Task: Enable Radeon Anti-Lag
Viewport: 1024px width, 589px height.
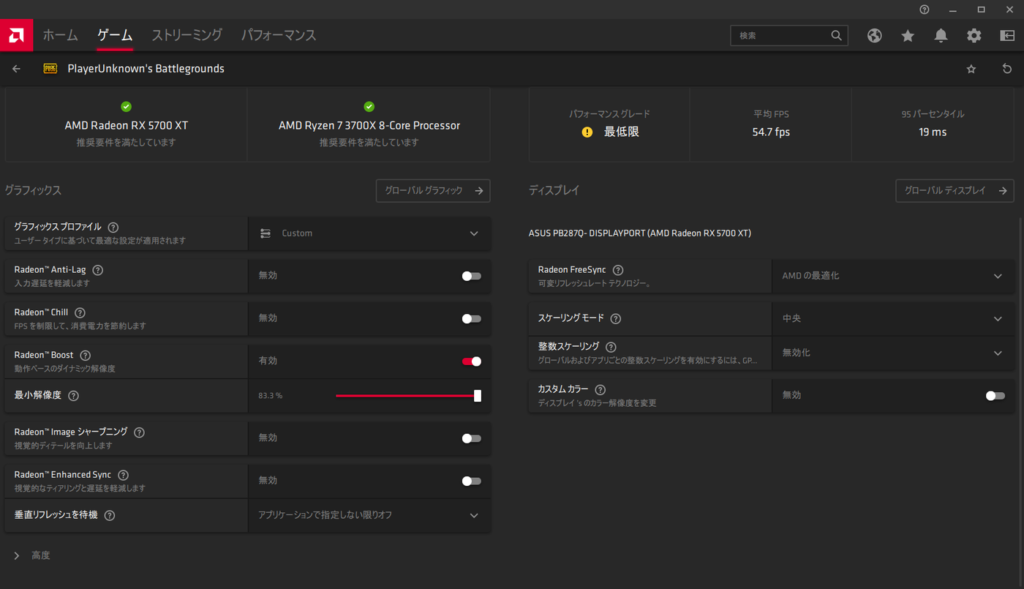Action: point(470,276)
